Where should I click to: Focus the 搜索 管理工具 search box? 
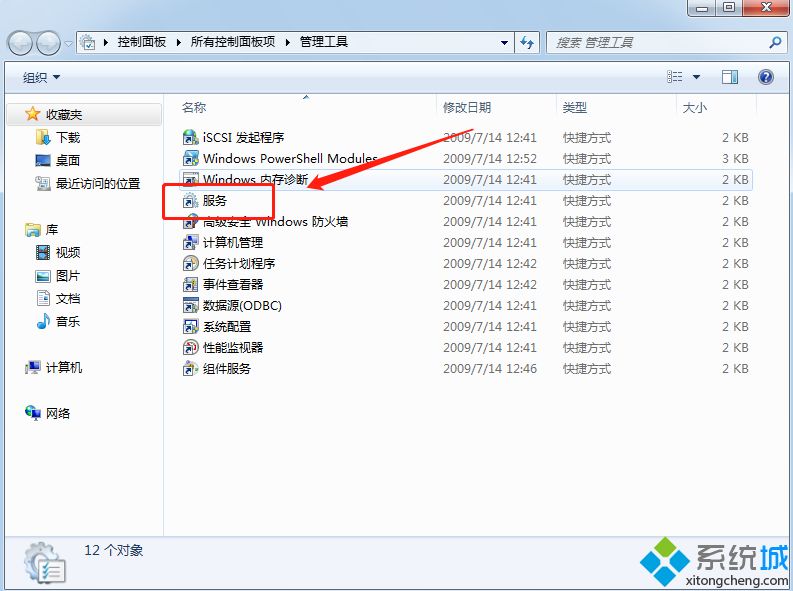coord(667,42)
